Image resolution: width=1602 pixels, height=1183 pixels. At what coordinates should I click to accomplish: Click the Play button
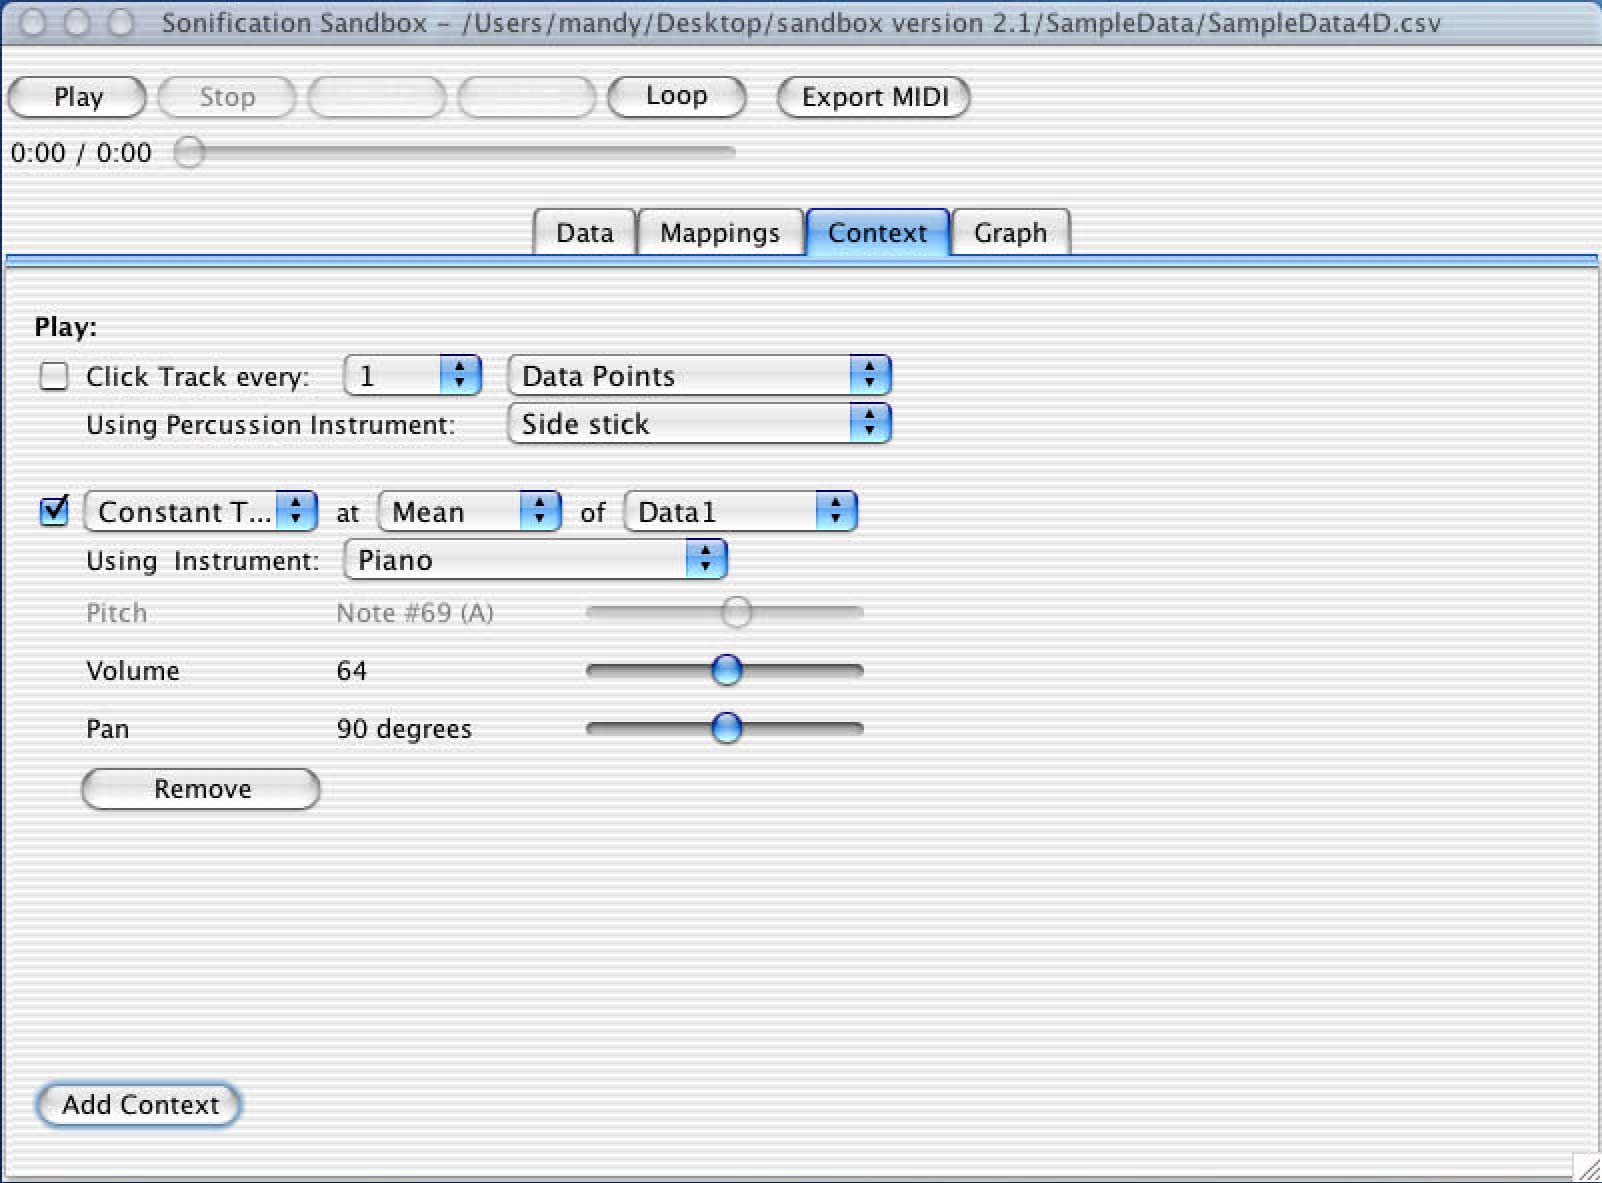tap(77, 97)
